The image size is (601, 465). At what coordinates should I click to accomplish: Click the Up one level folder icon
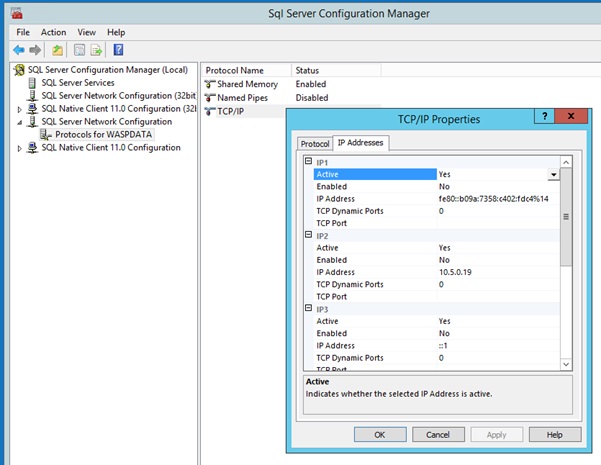coord(60,50)
